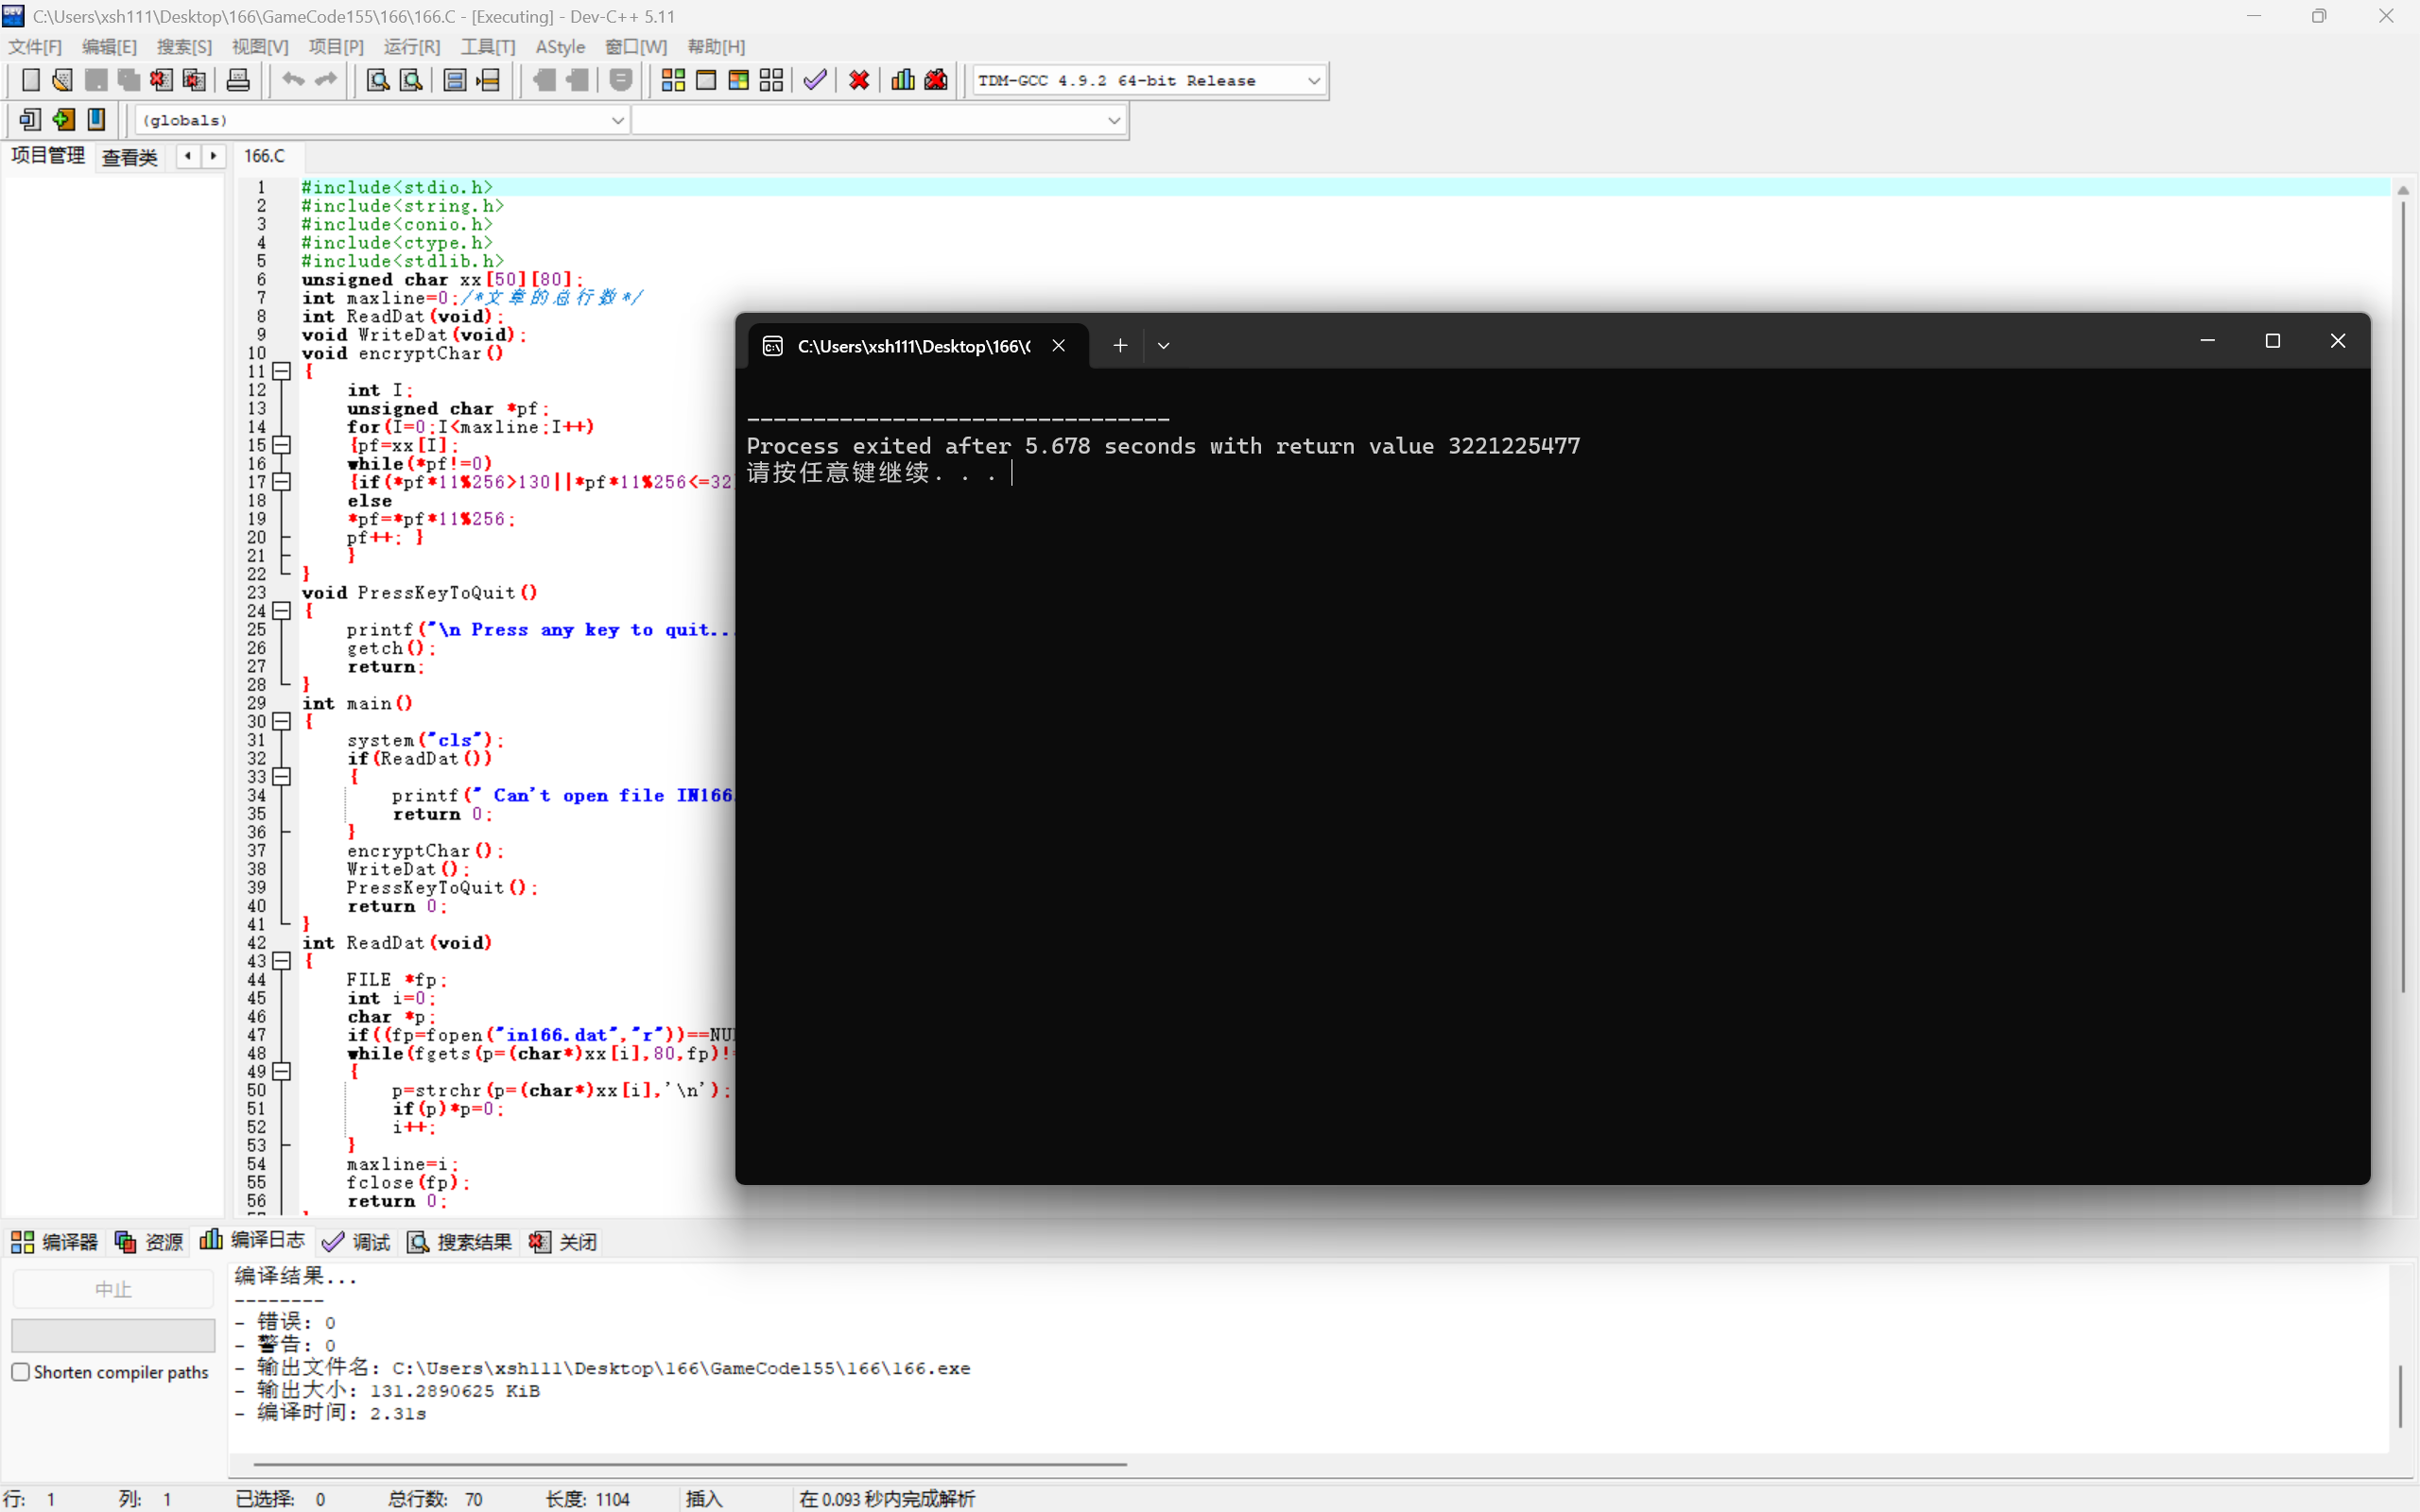2420x1512 pixels.
Task: Click the Compile & Run toolbar icon
Action: point(738,80)
